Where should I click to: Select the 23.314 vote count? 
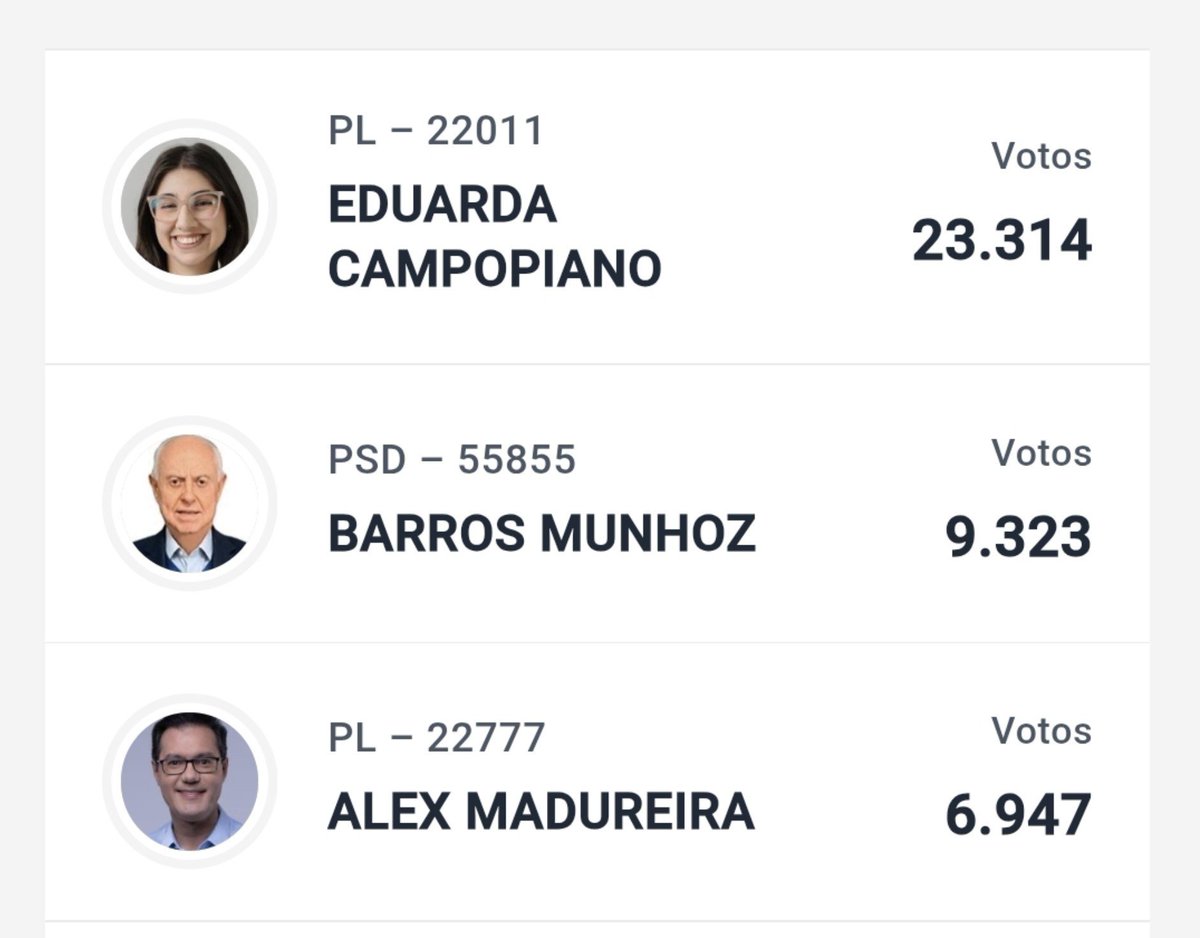click(1002, 241)
